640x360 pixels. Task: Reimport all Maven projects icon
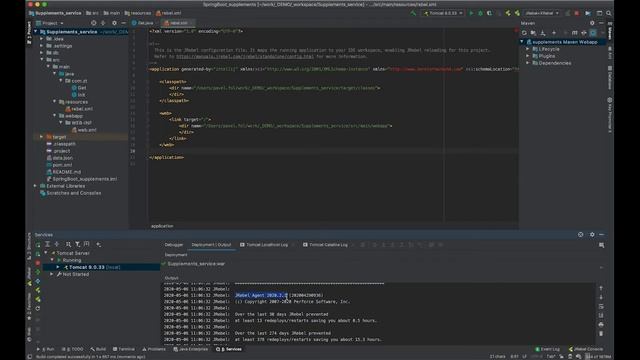tap(524, 33)
